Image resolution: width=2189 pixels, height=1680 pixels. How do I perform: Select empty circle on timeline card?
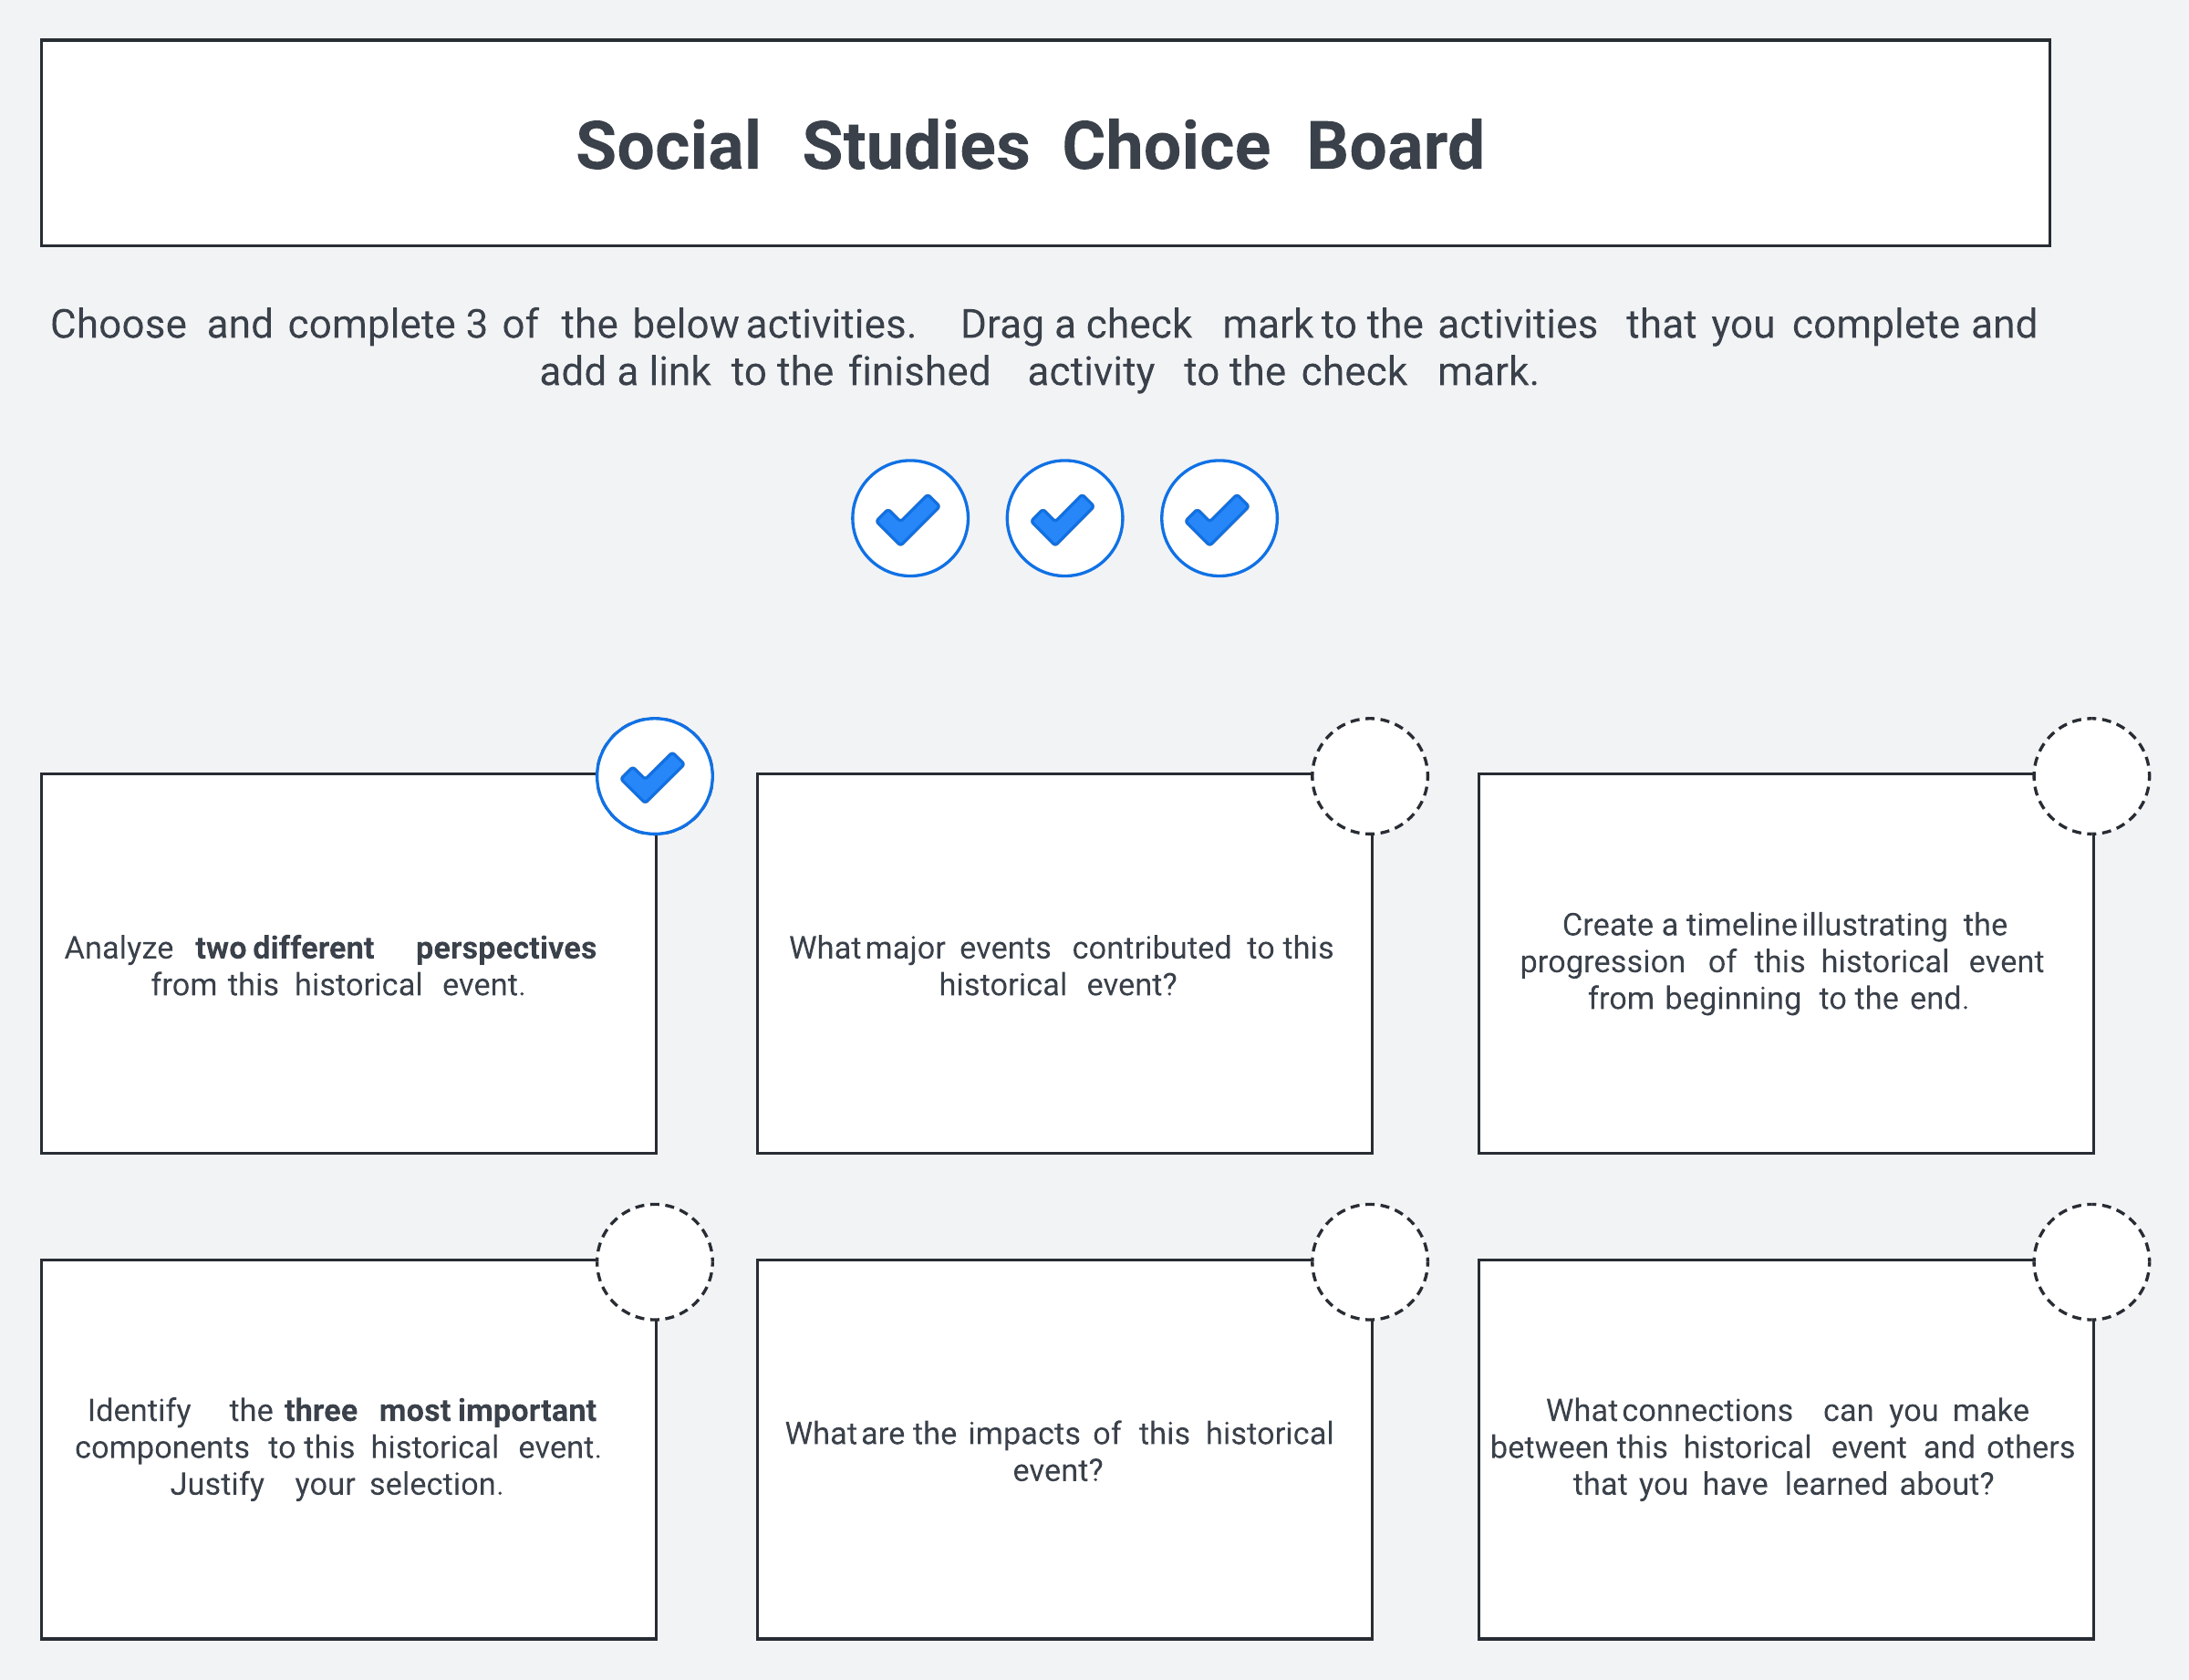tap(2091, 776)
